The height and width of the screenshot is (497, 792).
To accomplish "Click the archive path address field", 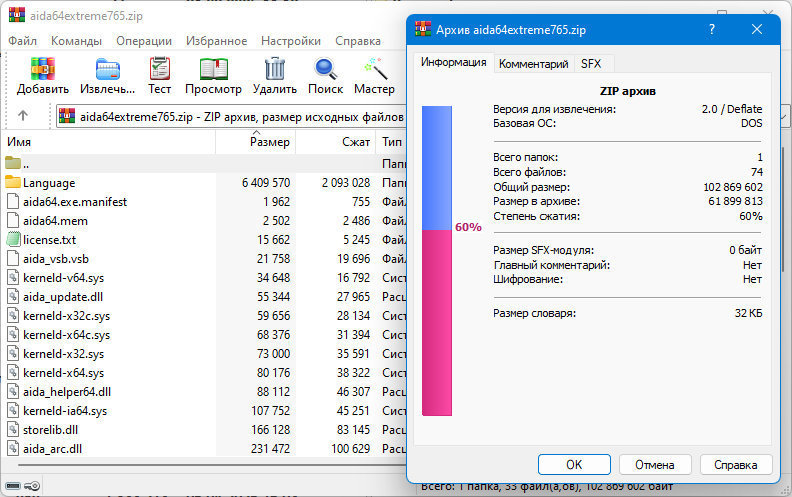I will pyautogui.click(x=231, y=117).
